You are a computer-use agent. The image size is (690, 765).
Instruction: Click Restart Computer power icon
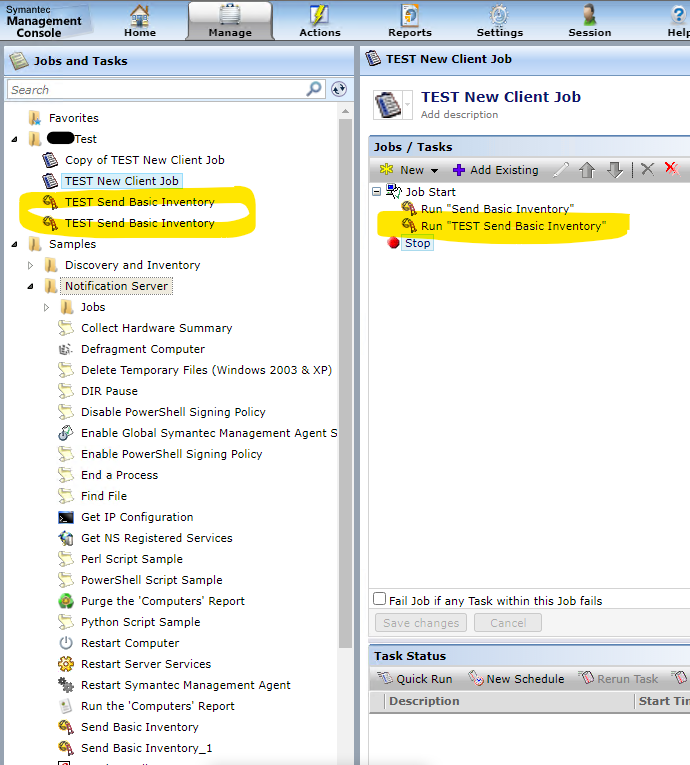65,643
